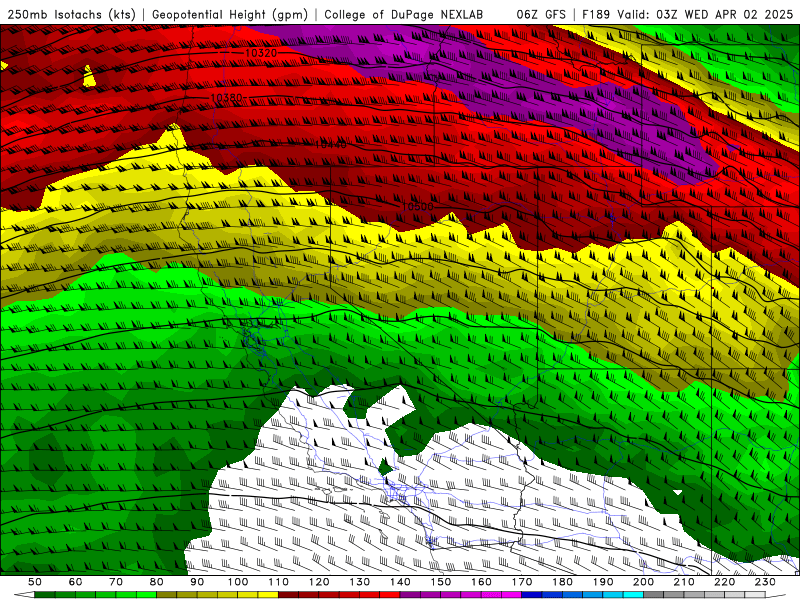Pick the bright cyan swatch just before 200
The height and width of the screenshot is (600, 800).
pos(633,595)
